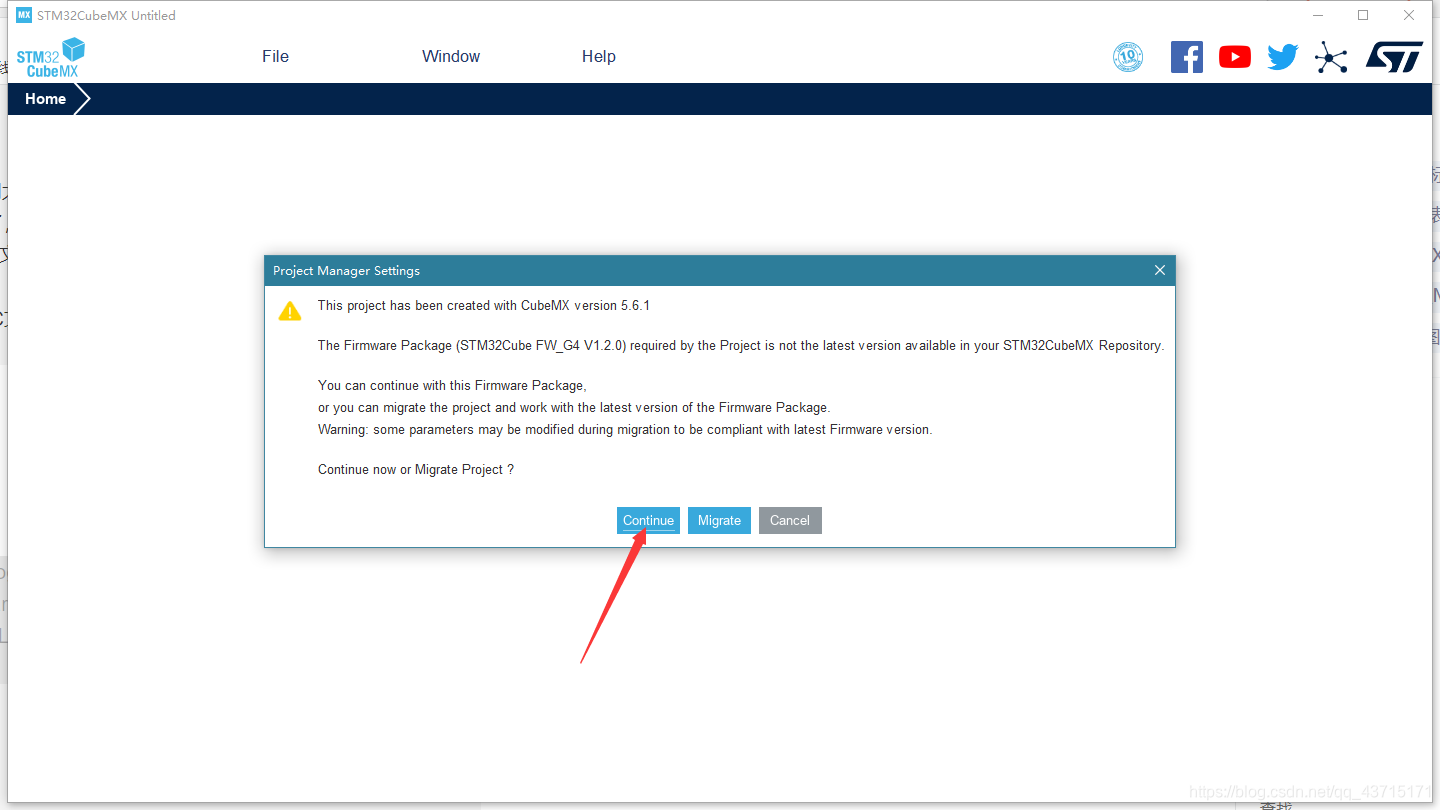The width and height of the screenshot is (1440, 810).
Task: Click the warning triangle icon in dialog
Action: tap(290, 311)
